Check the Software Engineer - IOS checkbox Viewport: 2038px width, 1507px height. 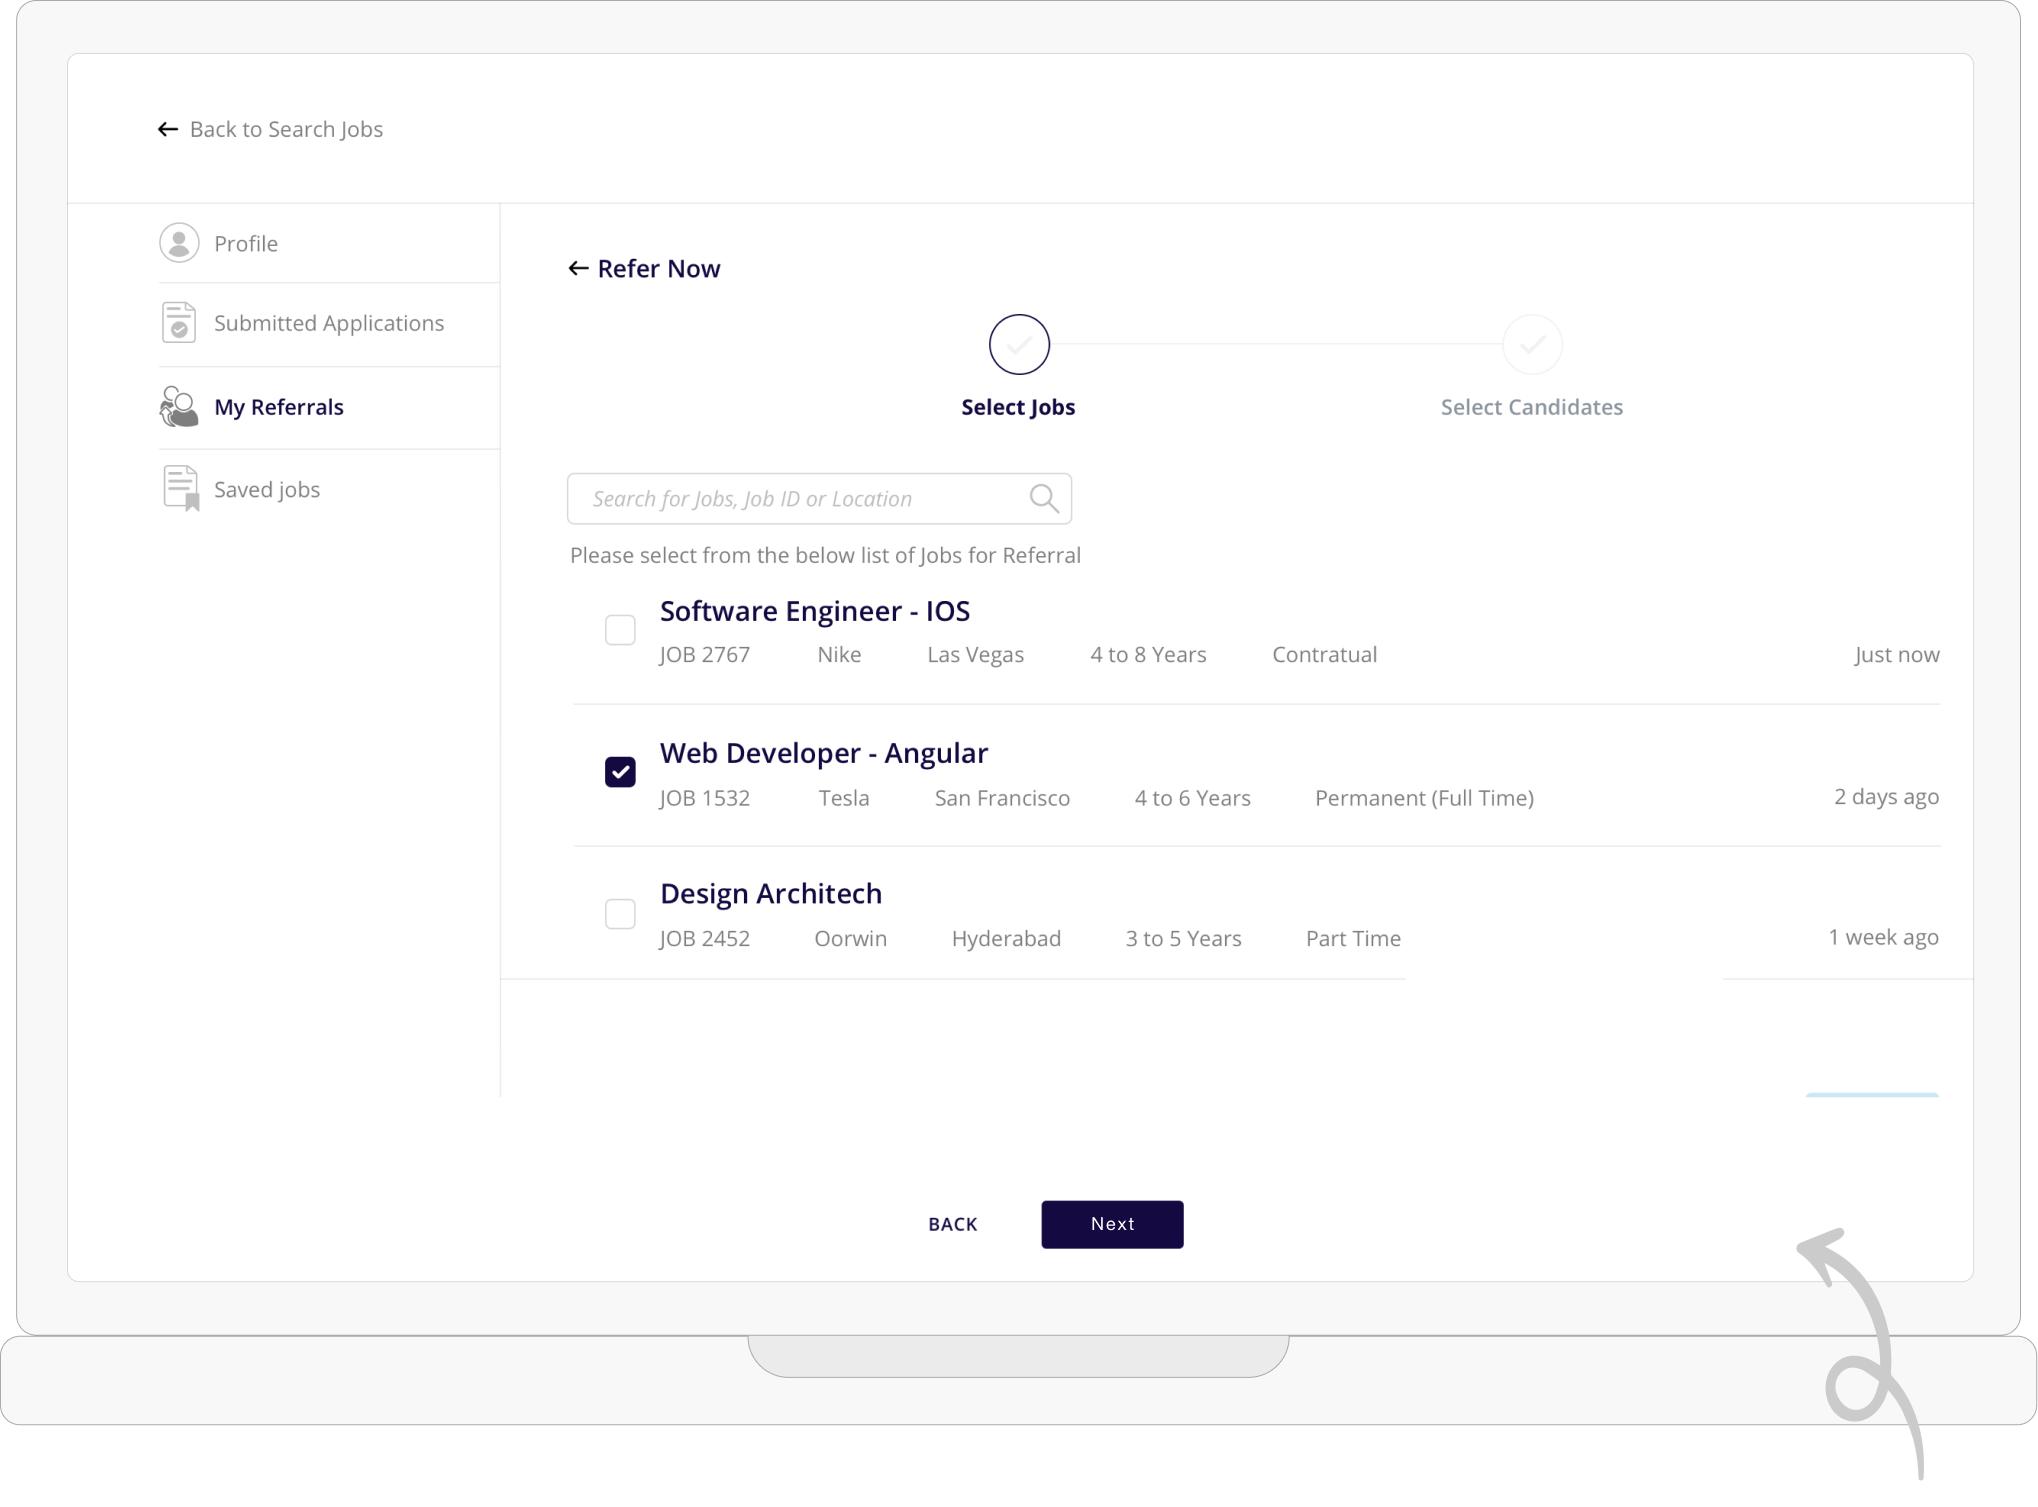click(x=620, y=630)
